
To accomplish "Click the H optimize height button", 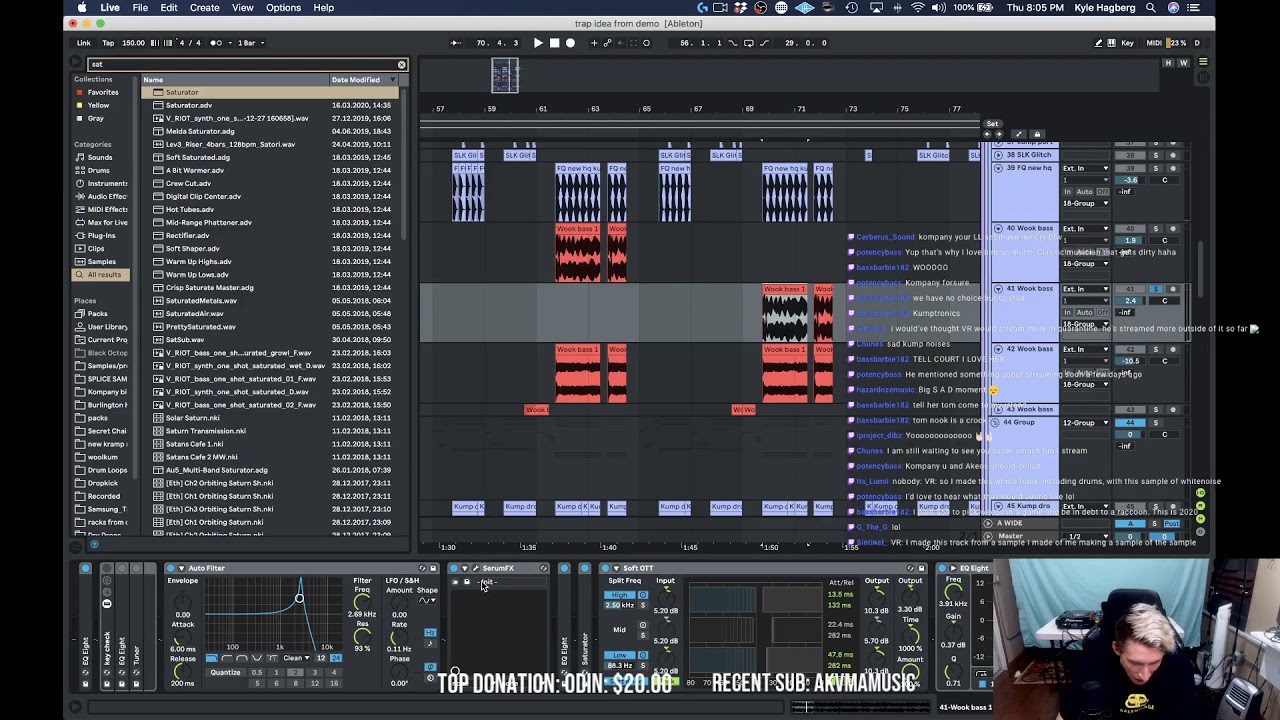I will click(1168, 63).
